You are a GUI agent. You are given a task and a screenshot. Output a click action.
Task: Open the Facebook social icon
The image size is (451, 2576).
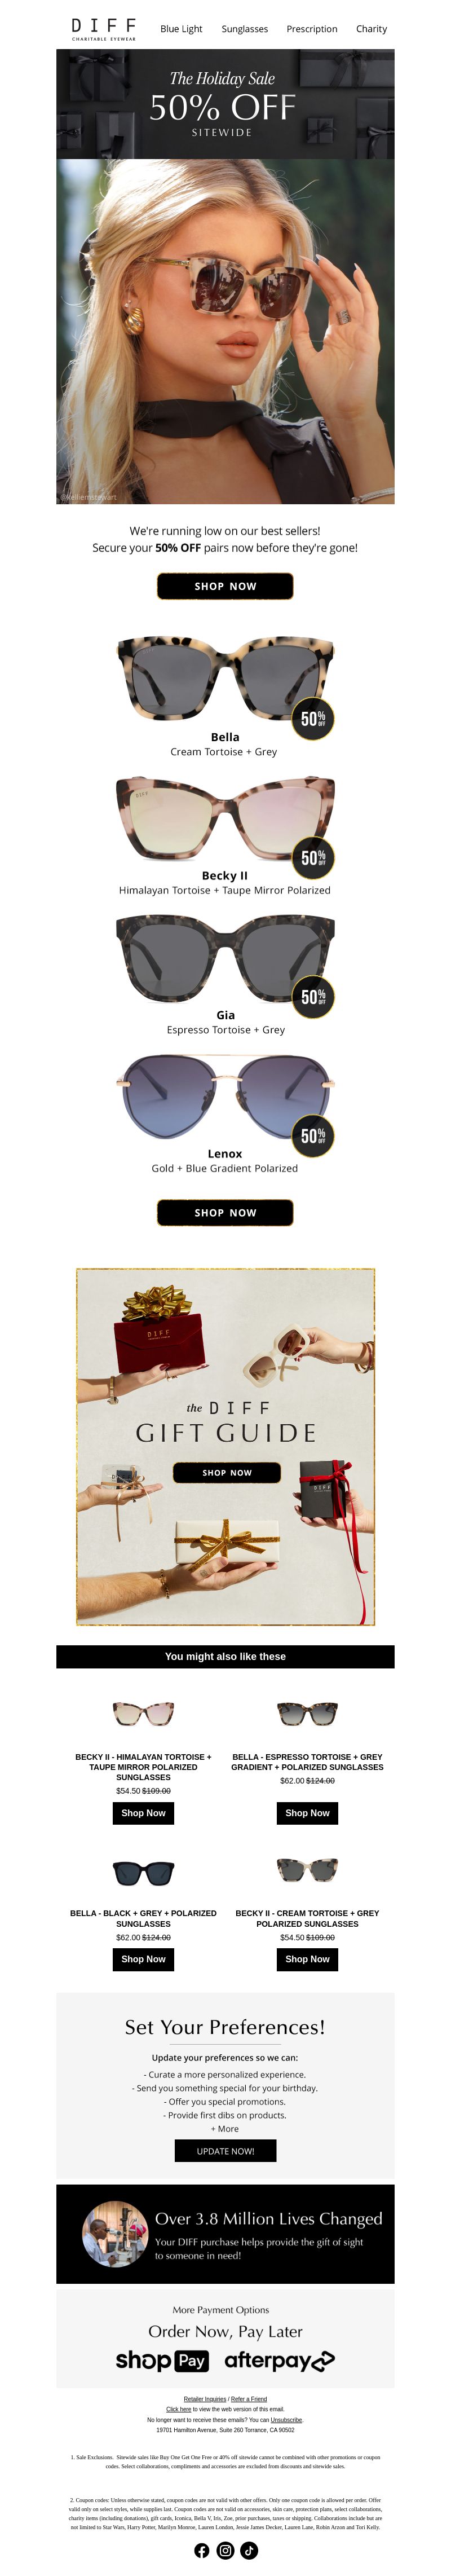tap(202, 2550)
